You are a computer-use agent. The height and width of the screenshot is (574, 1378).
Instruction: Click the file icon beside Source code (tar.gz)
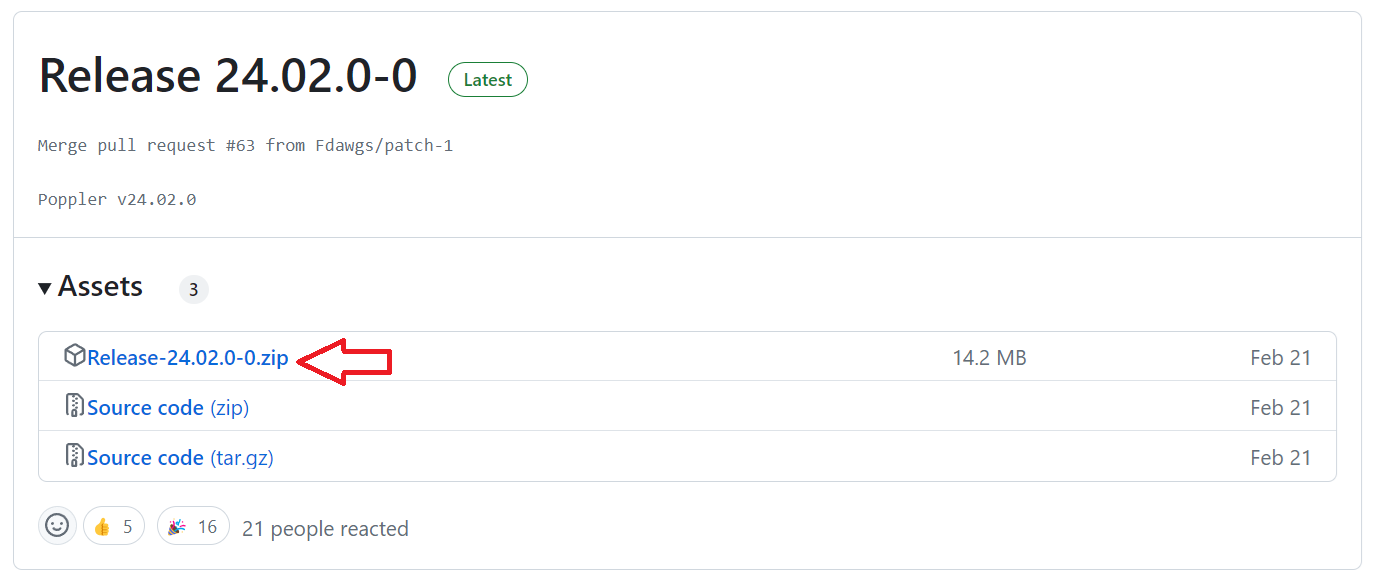pyautogui.click(x=74, y=456)
